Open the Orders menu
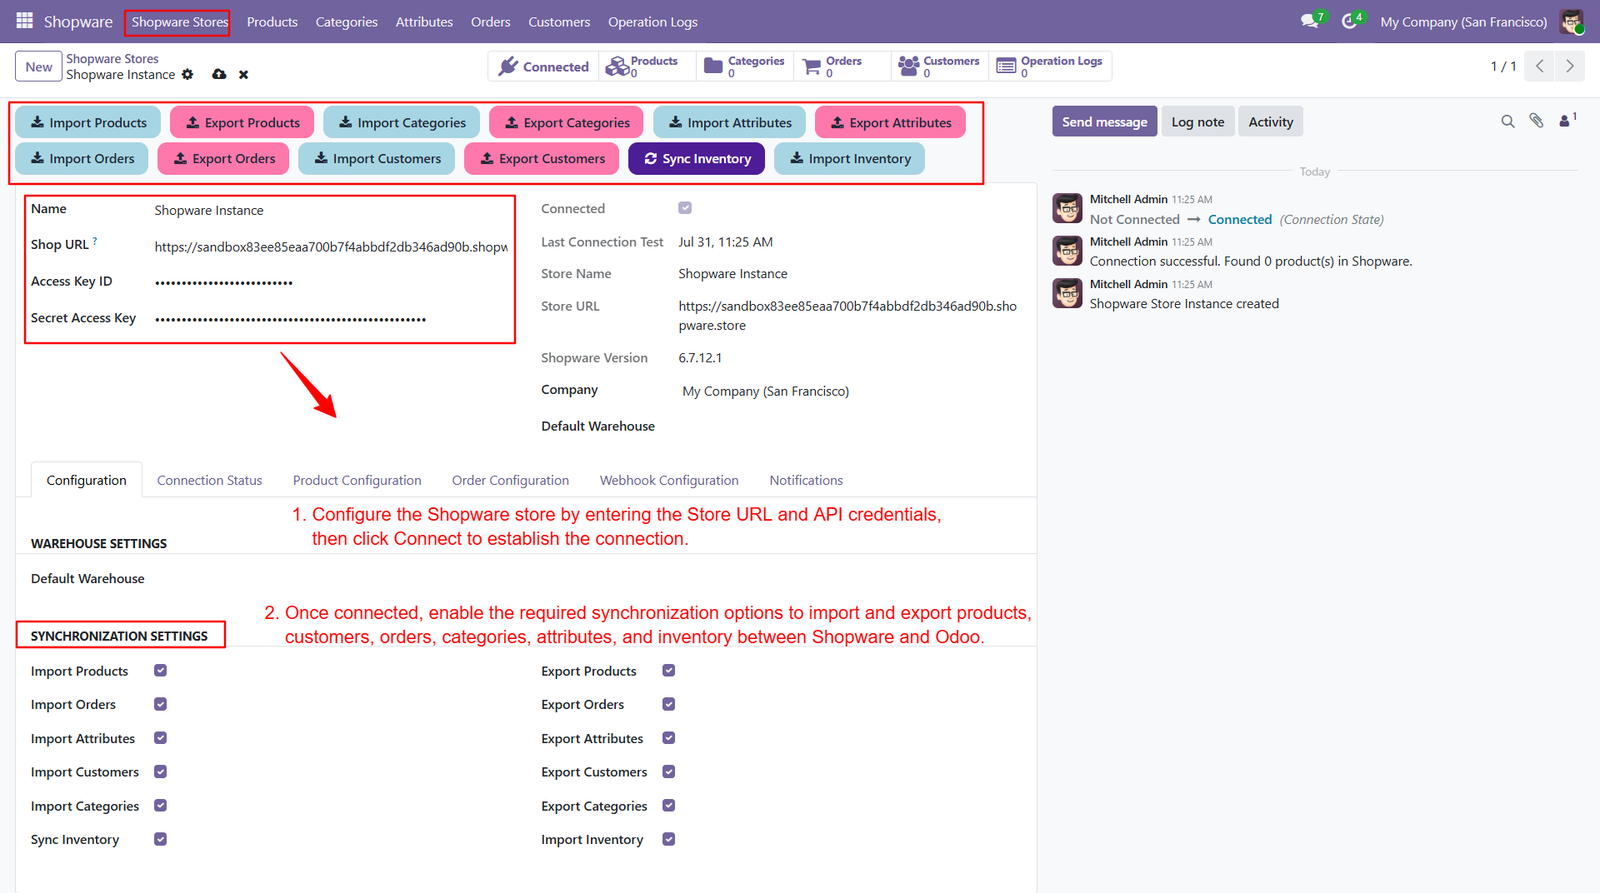 (490, 22)
